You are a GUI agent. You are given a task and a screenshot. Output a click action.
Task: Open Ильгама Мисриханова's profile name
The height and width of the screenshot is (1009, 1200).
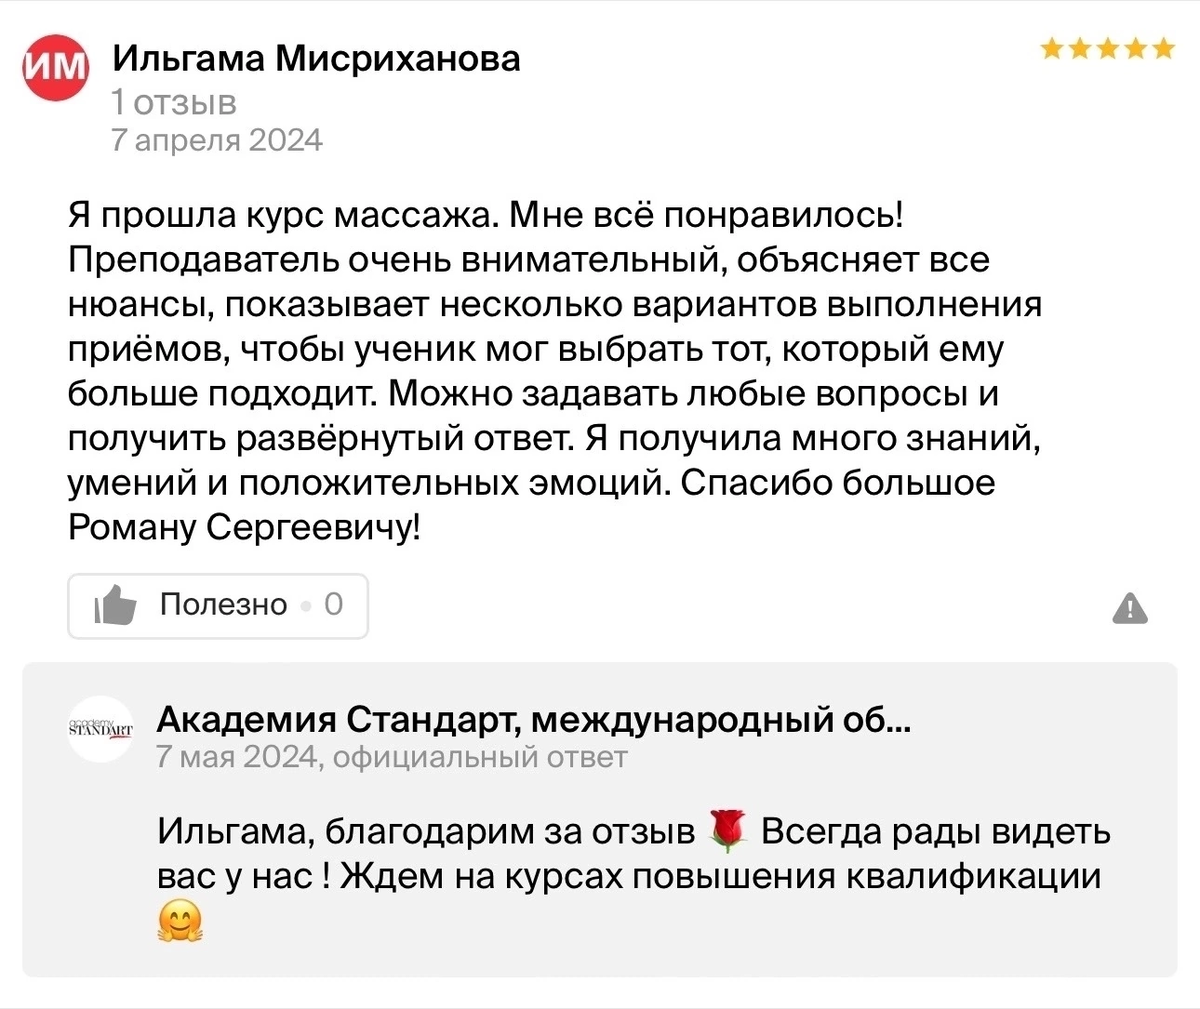click(x=316, y=59)
